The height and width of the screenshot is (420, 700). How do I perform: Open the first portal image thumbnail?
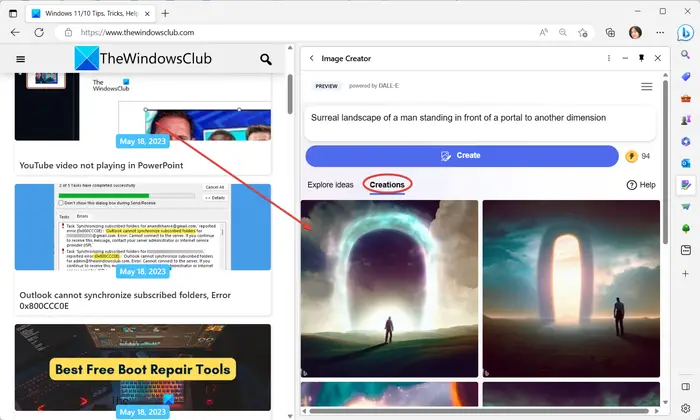(389, 288)
